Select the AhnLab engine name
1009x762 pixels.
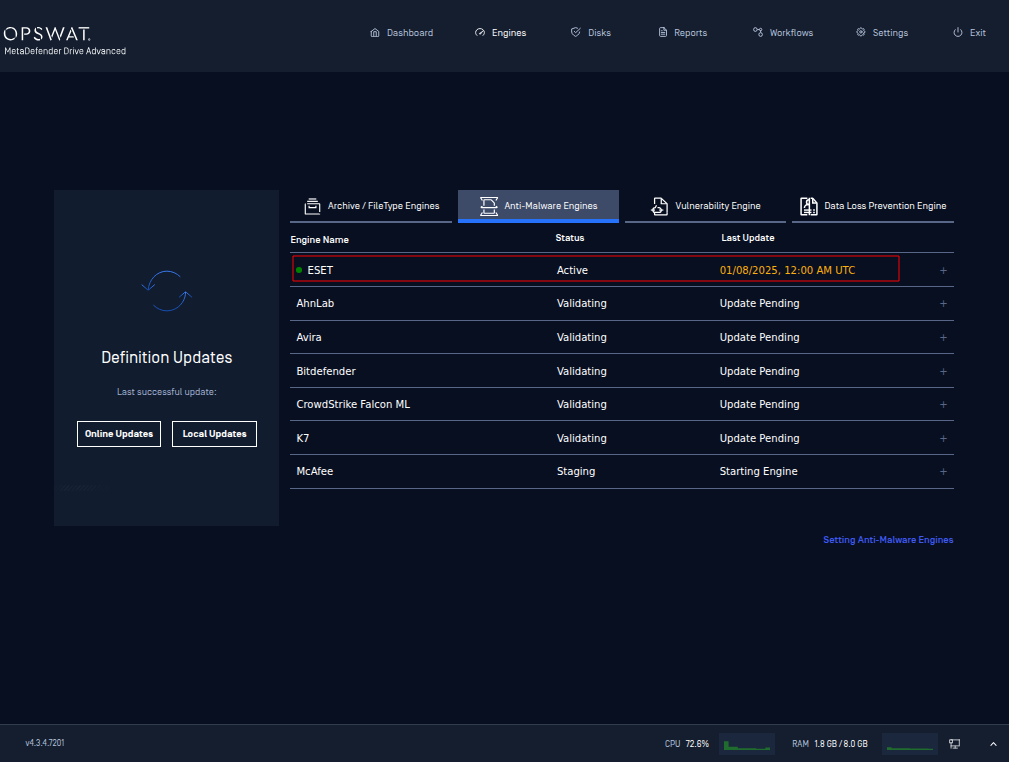[x=315, y=303]
